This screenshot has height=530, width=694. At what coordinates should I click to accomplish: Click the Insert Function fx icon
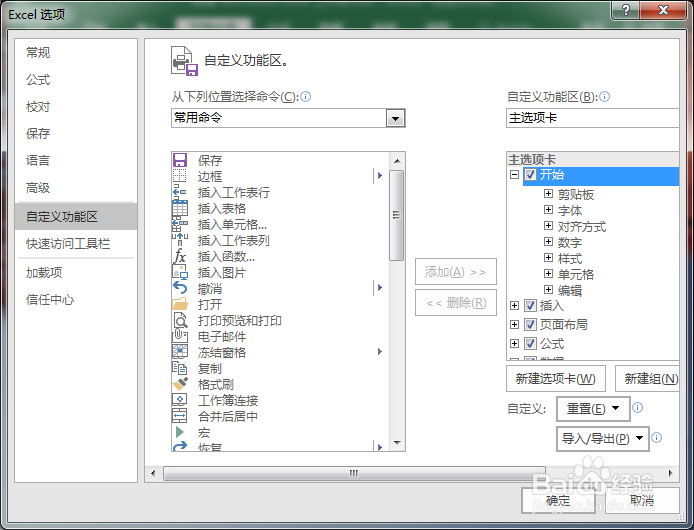tap(180, 256)
